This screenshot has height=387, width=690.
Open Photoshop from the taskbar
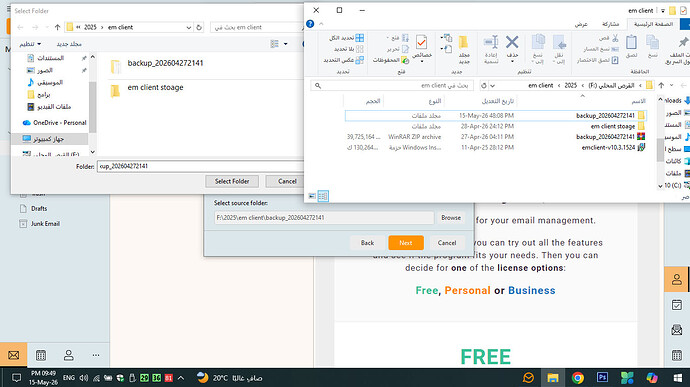click(x=602, y=377)
